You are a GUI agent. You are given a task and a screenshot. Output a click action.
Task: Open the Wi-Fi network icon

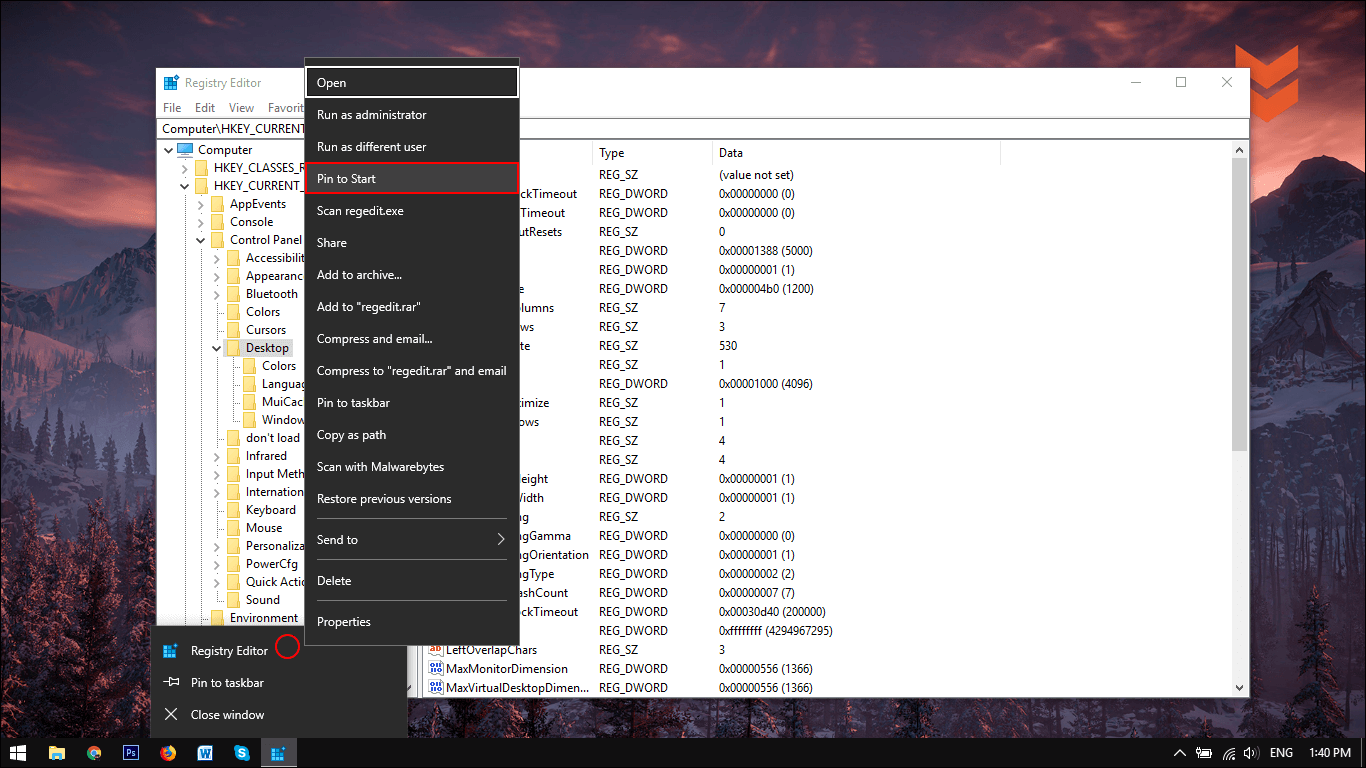1228,753
